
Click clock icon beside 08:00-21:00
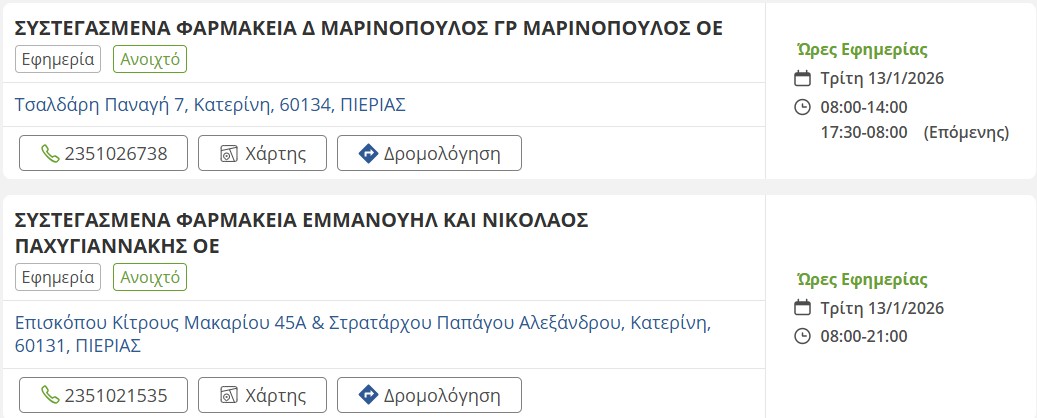[802, 336]
